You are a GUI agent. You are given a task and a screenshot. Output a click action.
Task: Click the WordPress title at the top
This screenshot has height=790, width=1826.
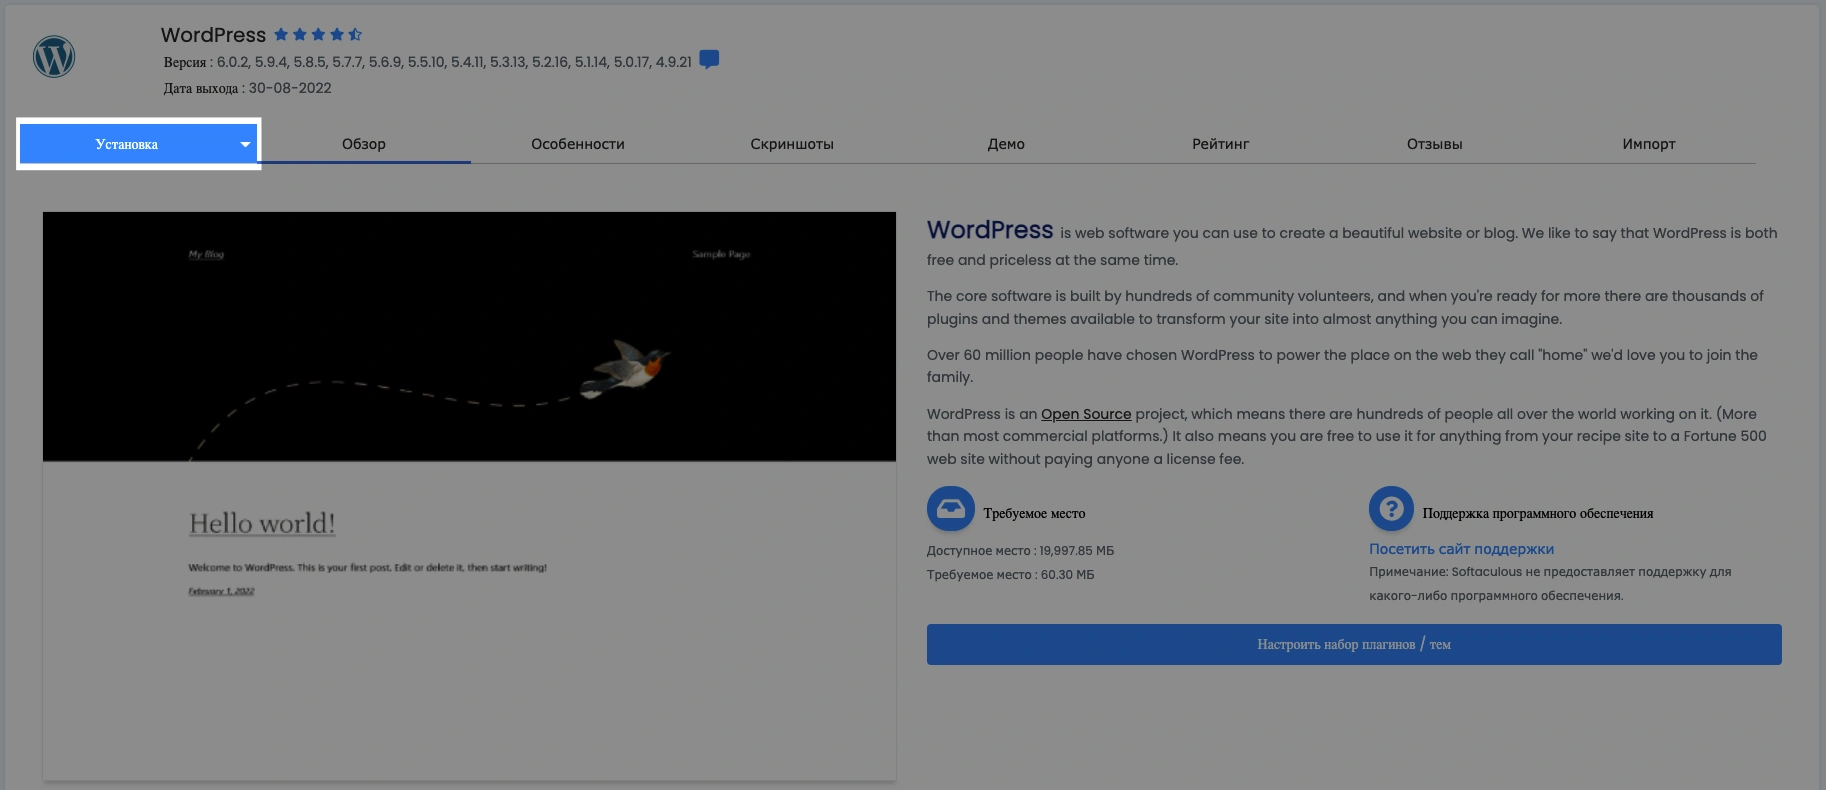coord(213,35)
